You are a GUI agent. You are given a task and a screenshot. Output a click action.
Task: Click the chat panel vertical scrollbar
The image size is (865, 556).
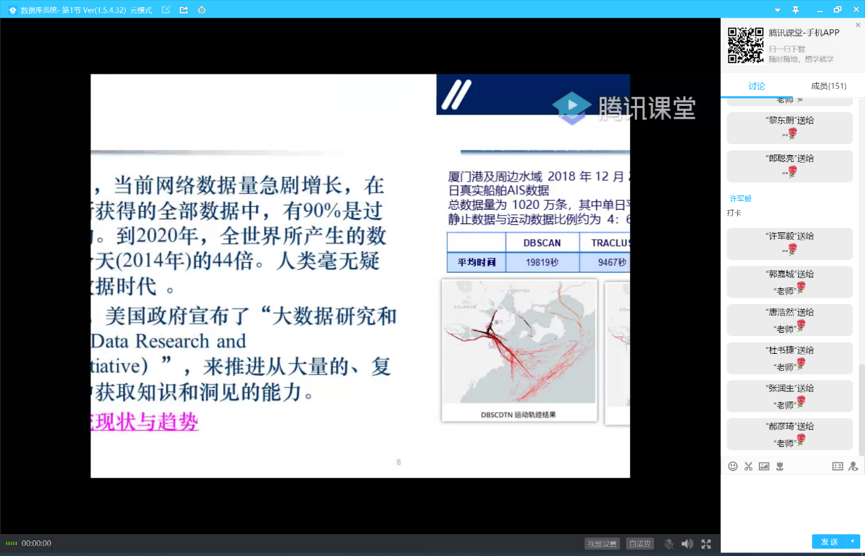(x=860, y=400)
